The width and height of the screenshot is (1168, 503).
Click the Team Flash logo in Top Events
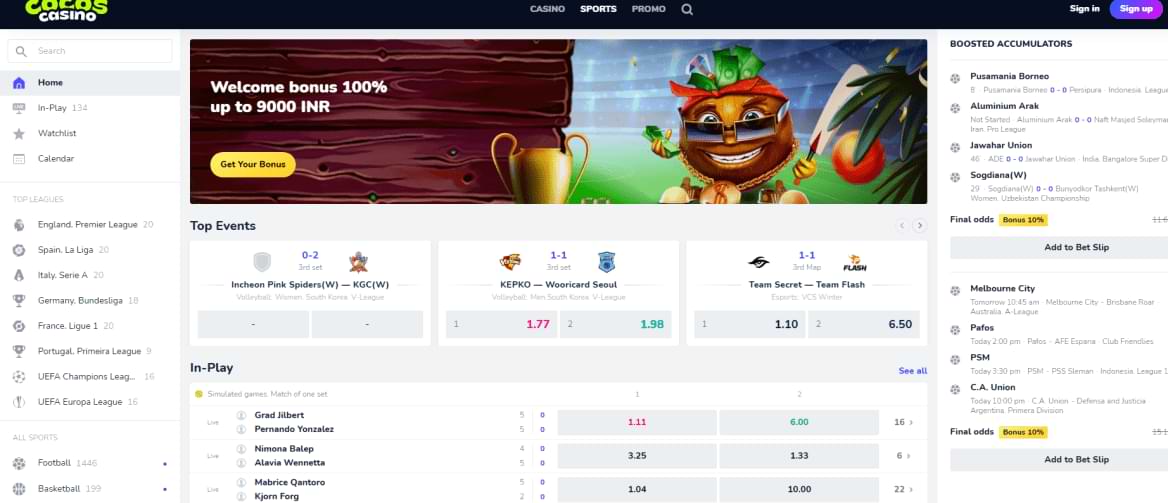point(854,262)
